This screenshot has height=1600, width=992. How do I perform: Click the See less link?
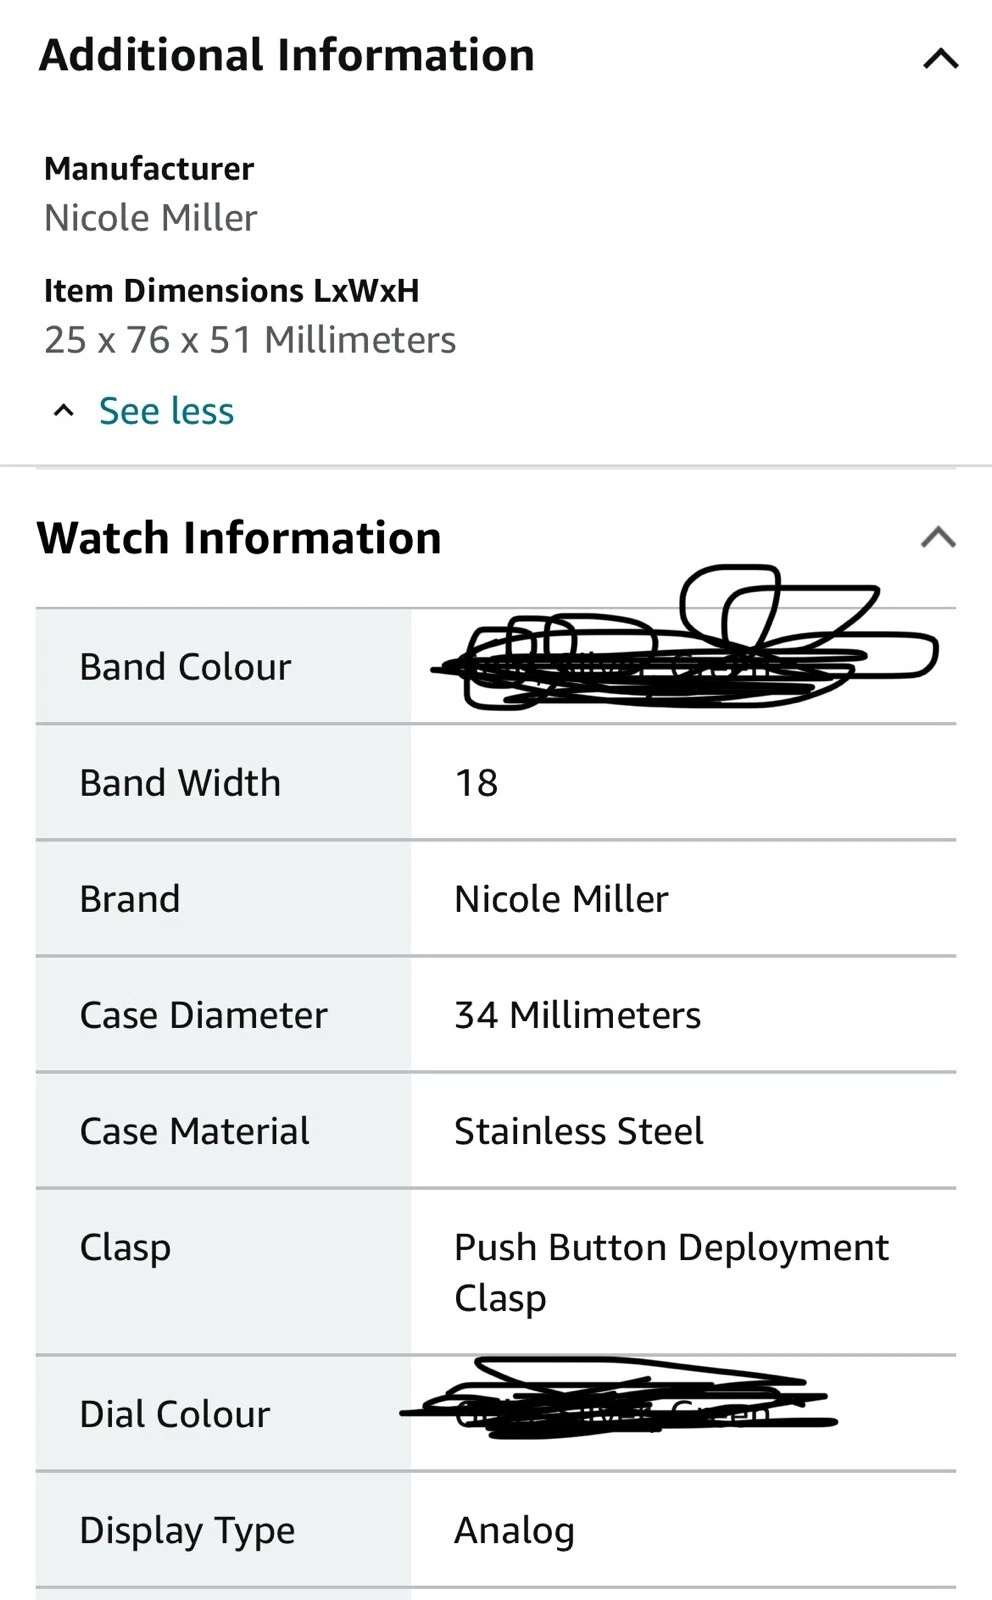166,411
